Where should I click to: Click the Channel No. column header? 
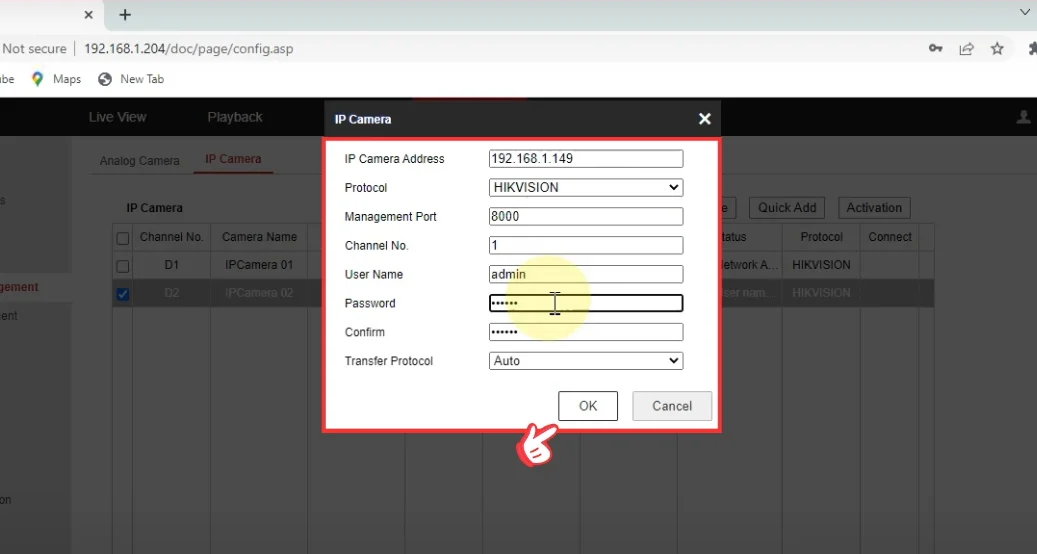[x=171, y=237]
